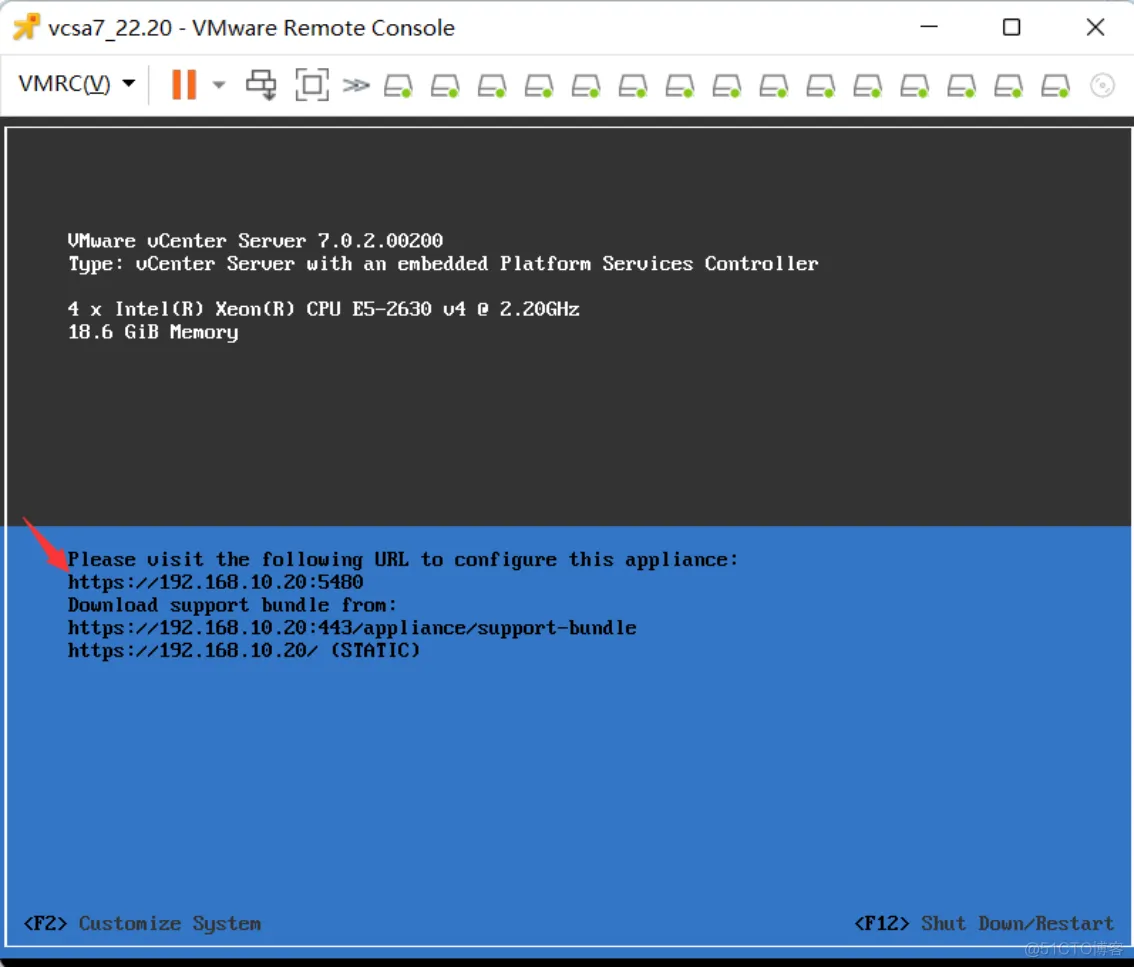Click 'Please visit the following URL' line
The width and height of the screenshot is (1134, 968).
403,560
